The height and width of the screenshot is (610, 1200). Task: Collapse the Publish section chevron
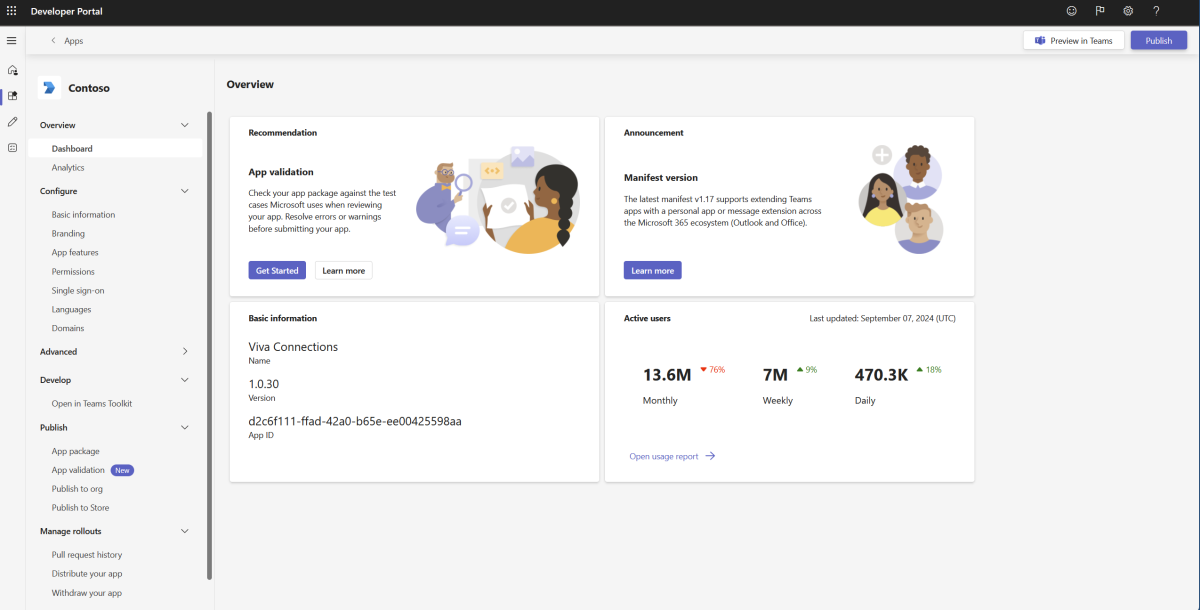[x=184, y=427]
